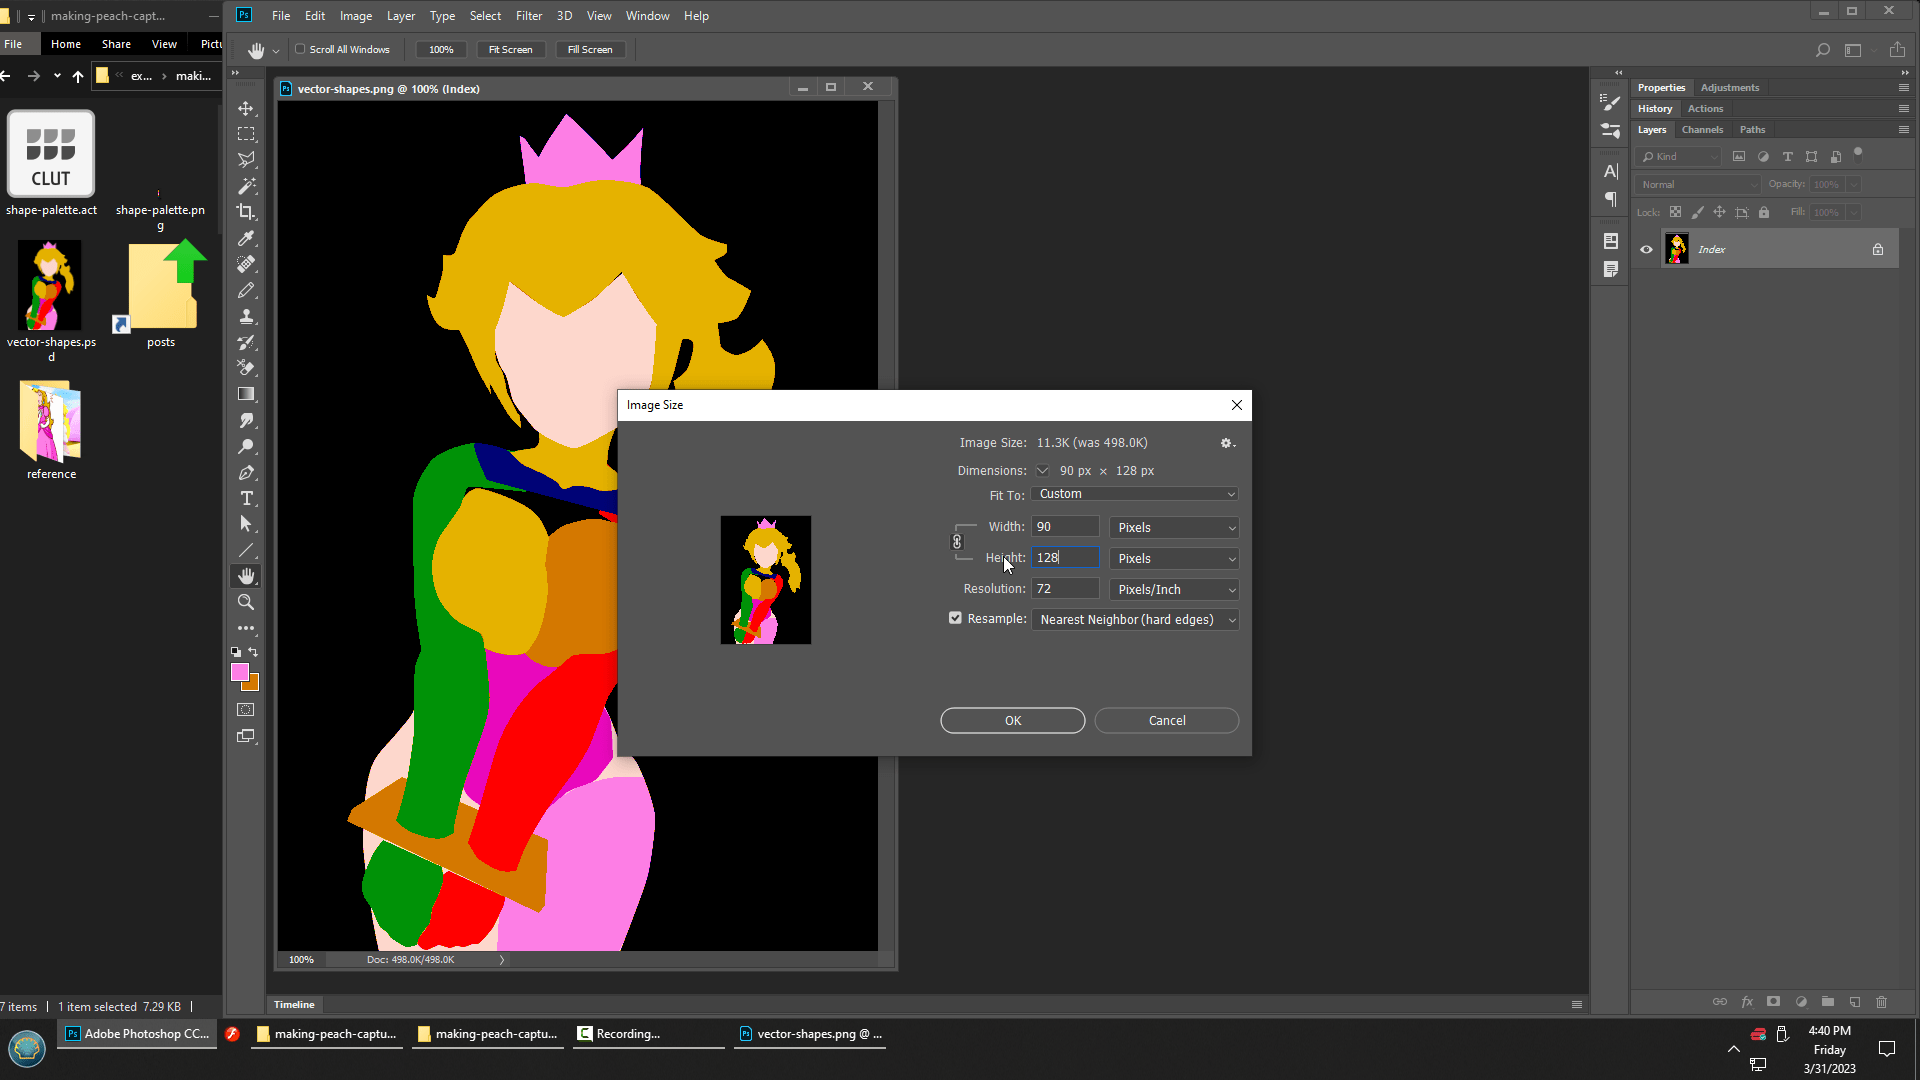Enable Scroll All Windows checkbox

[300, 49]
